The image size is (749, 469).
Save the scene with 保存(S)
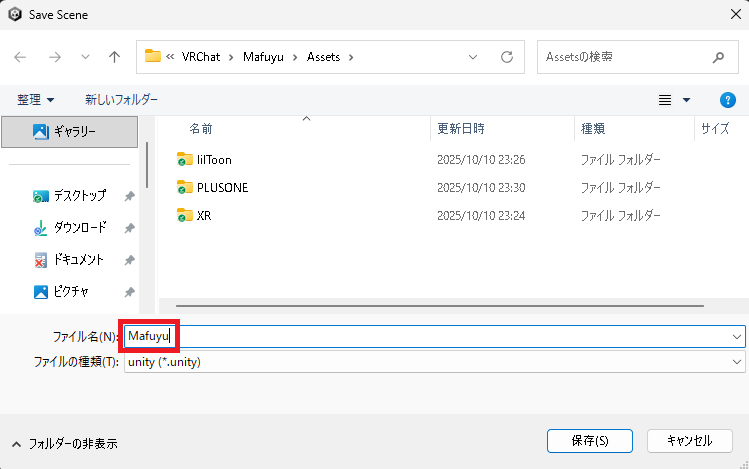(590, 441)
